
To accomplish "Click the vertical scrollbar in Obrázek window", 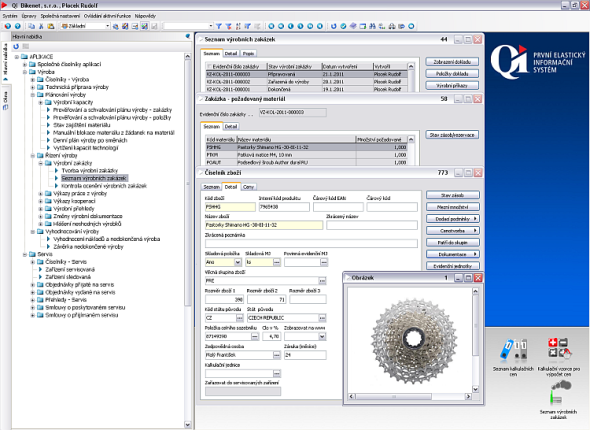I will [476, 340].
